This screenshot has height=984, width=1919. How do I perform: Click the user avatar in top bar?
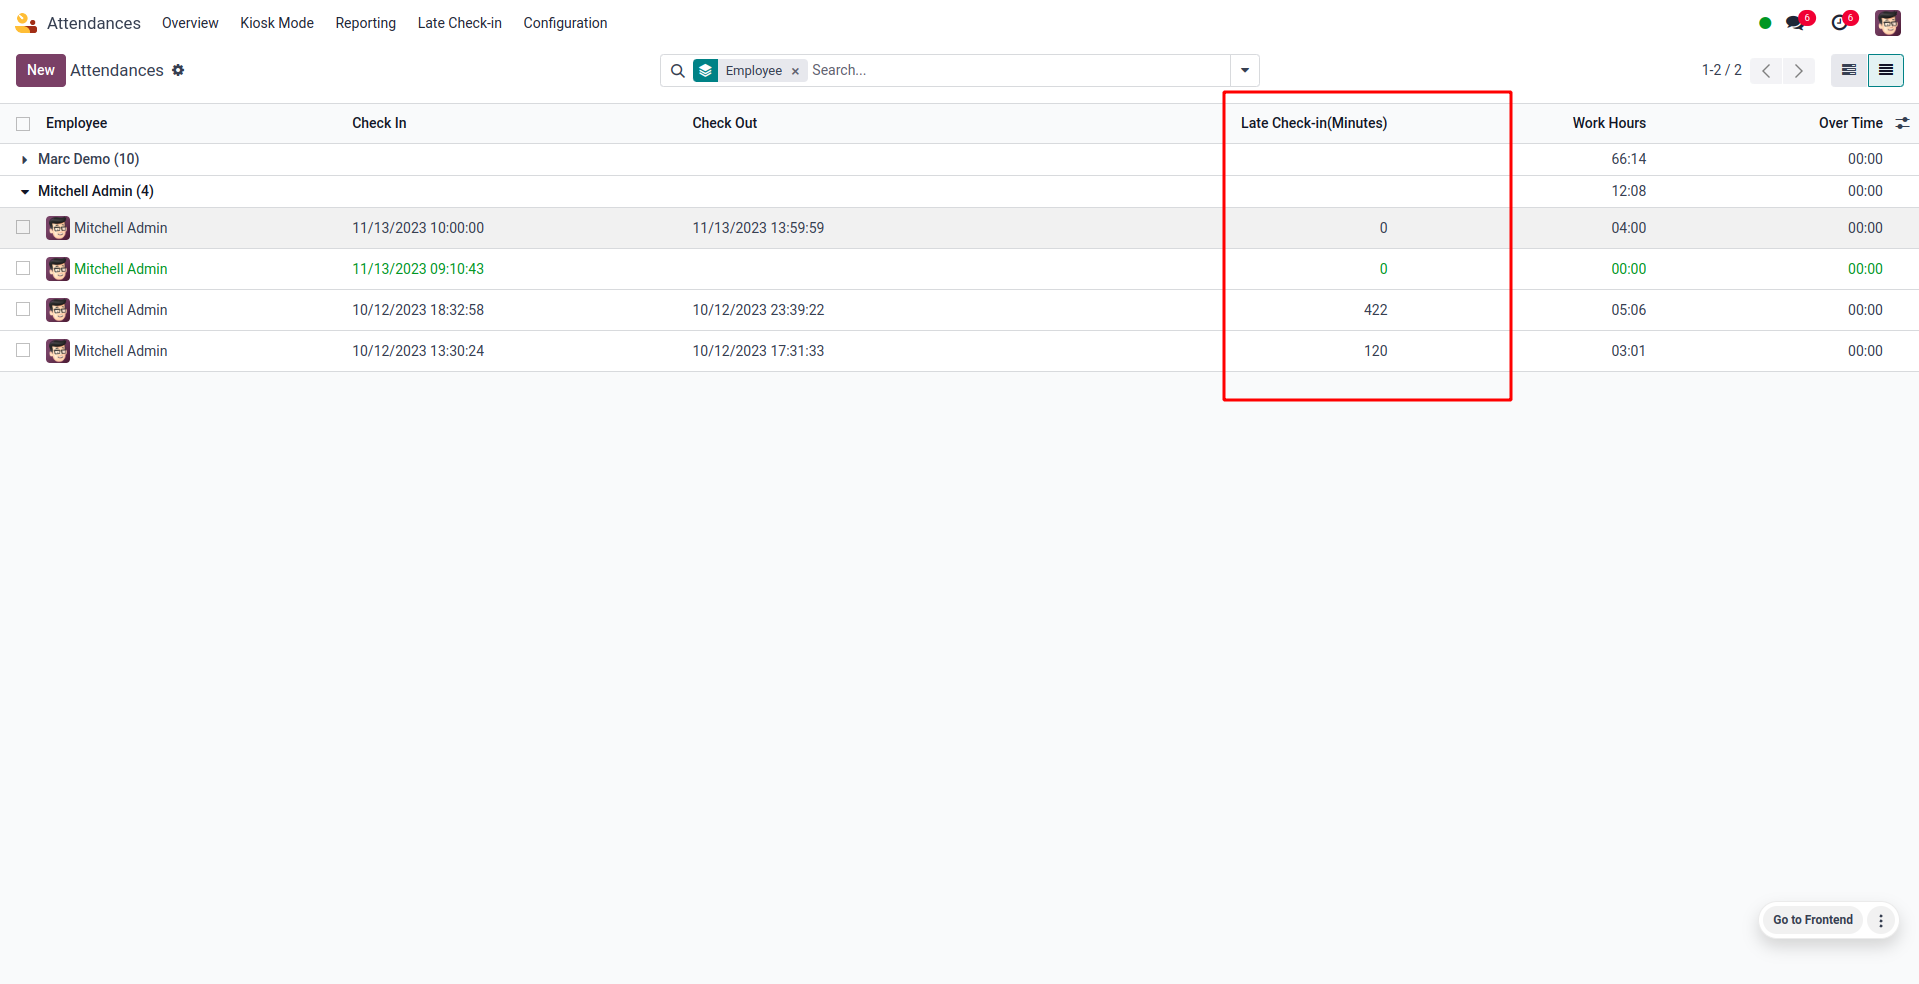[1887, 23]
